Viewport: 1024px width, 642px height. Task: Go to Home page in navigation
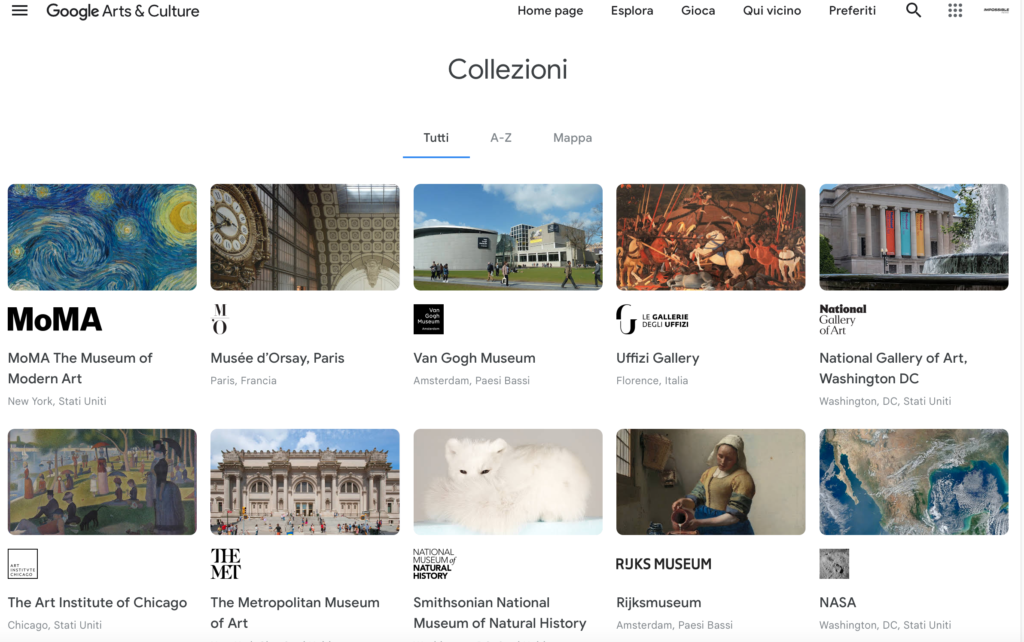pyautogui.click(x=550, y=10)
